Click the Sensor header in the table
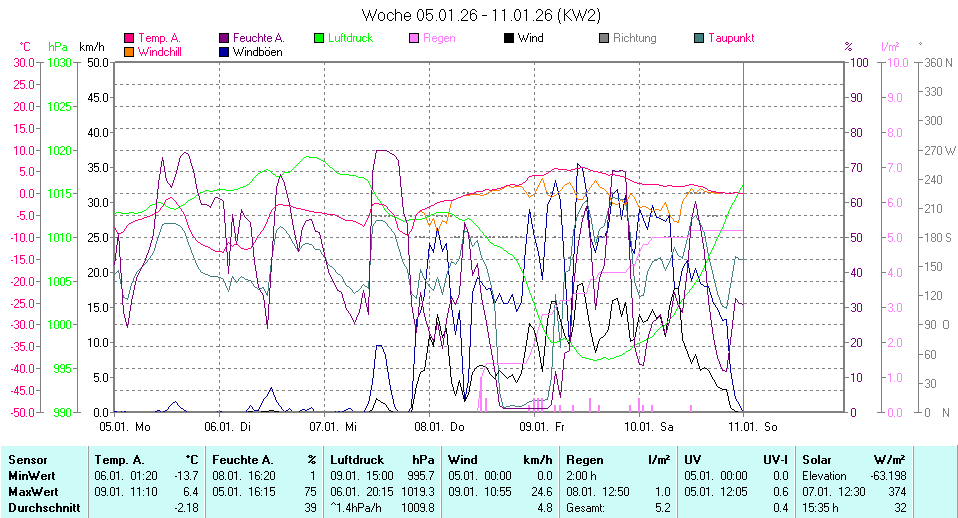This screenshot has width=958, height=518. (x=28, y=460)
